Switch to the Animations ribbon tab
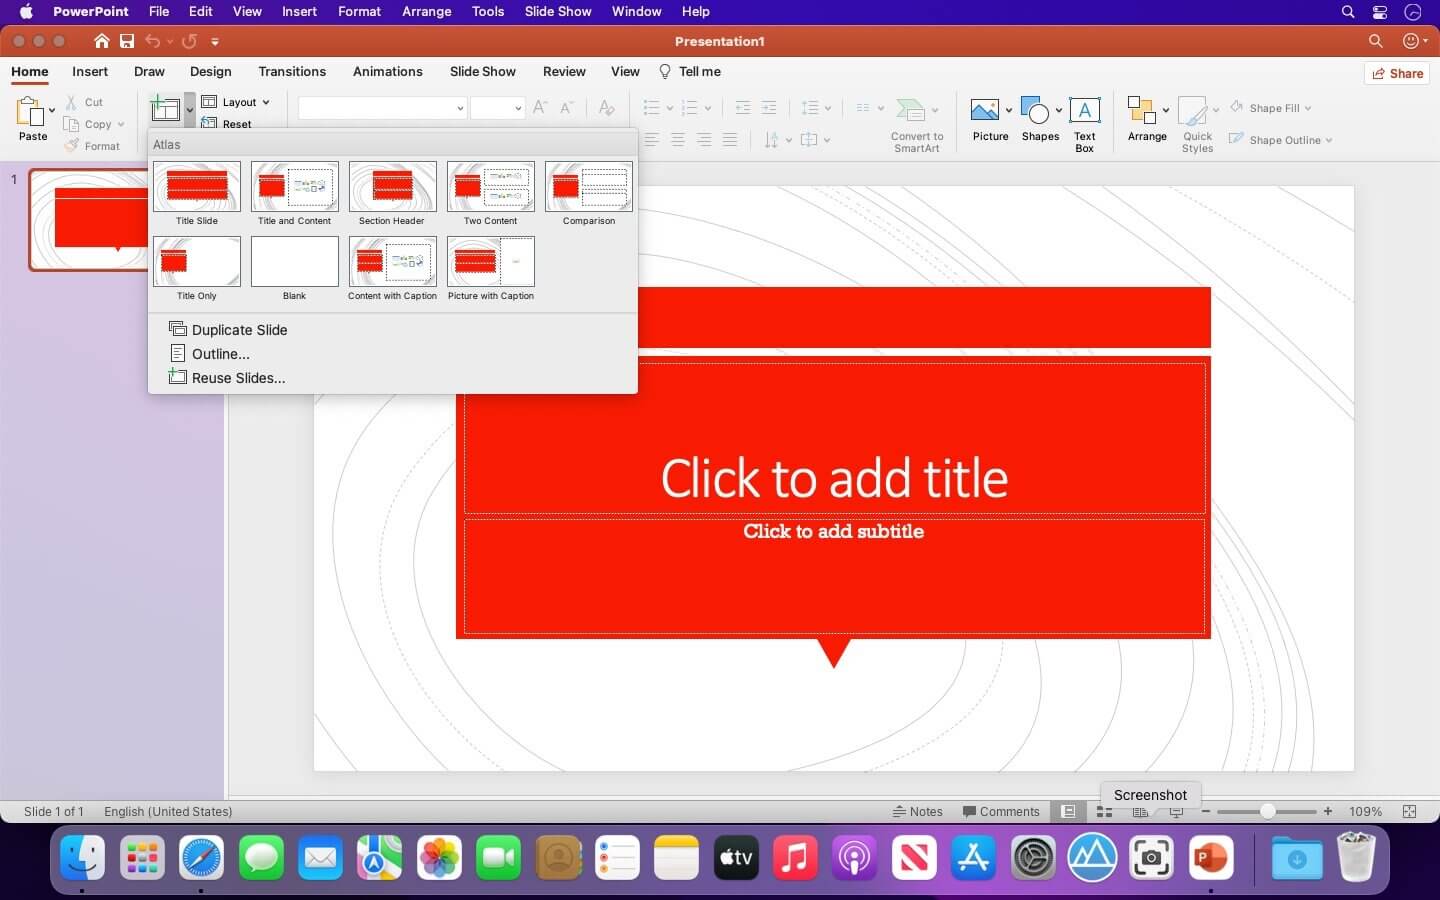 (388, 71)
